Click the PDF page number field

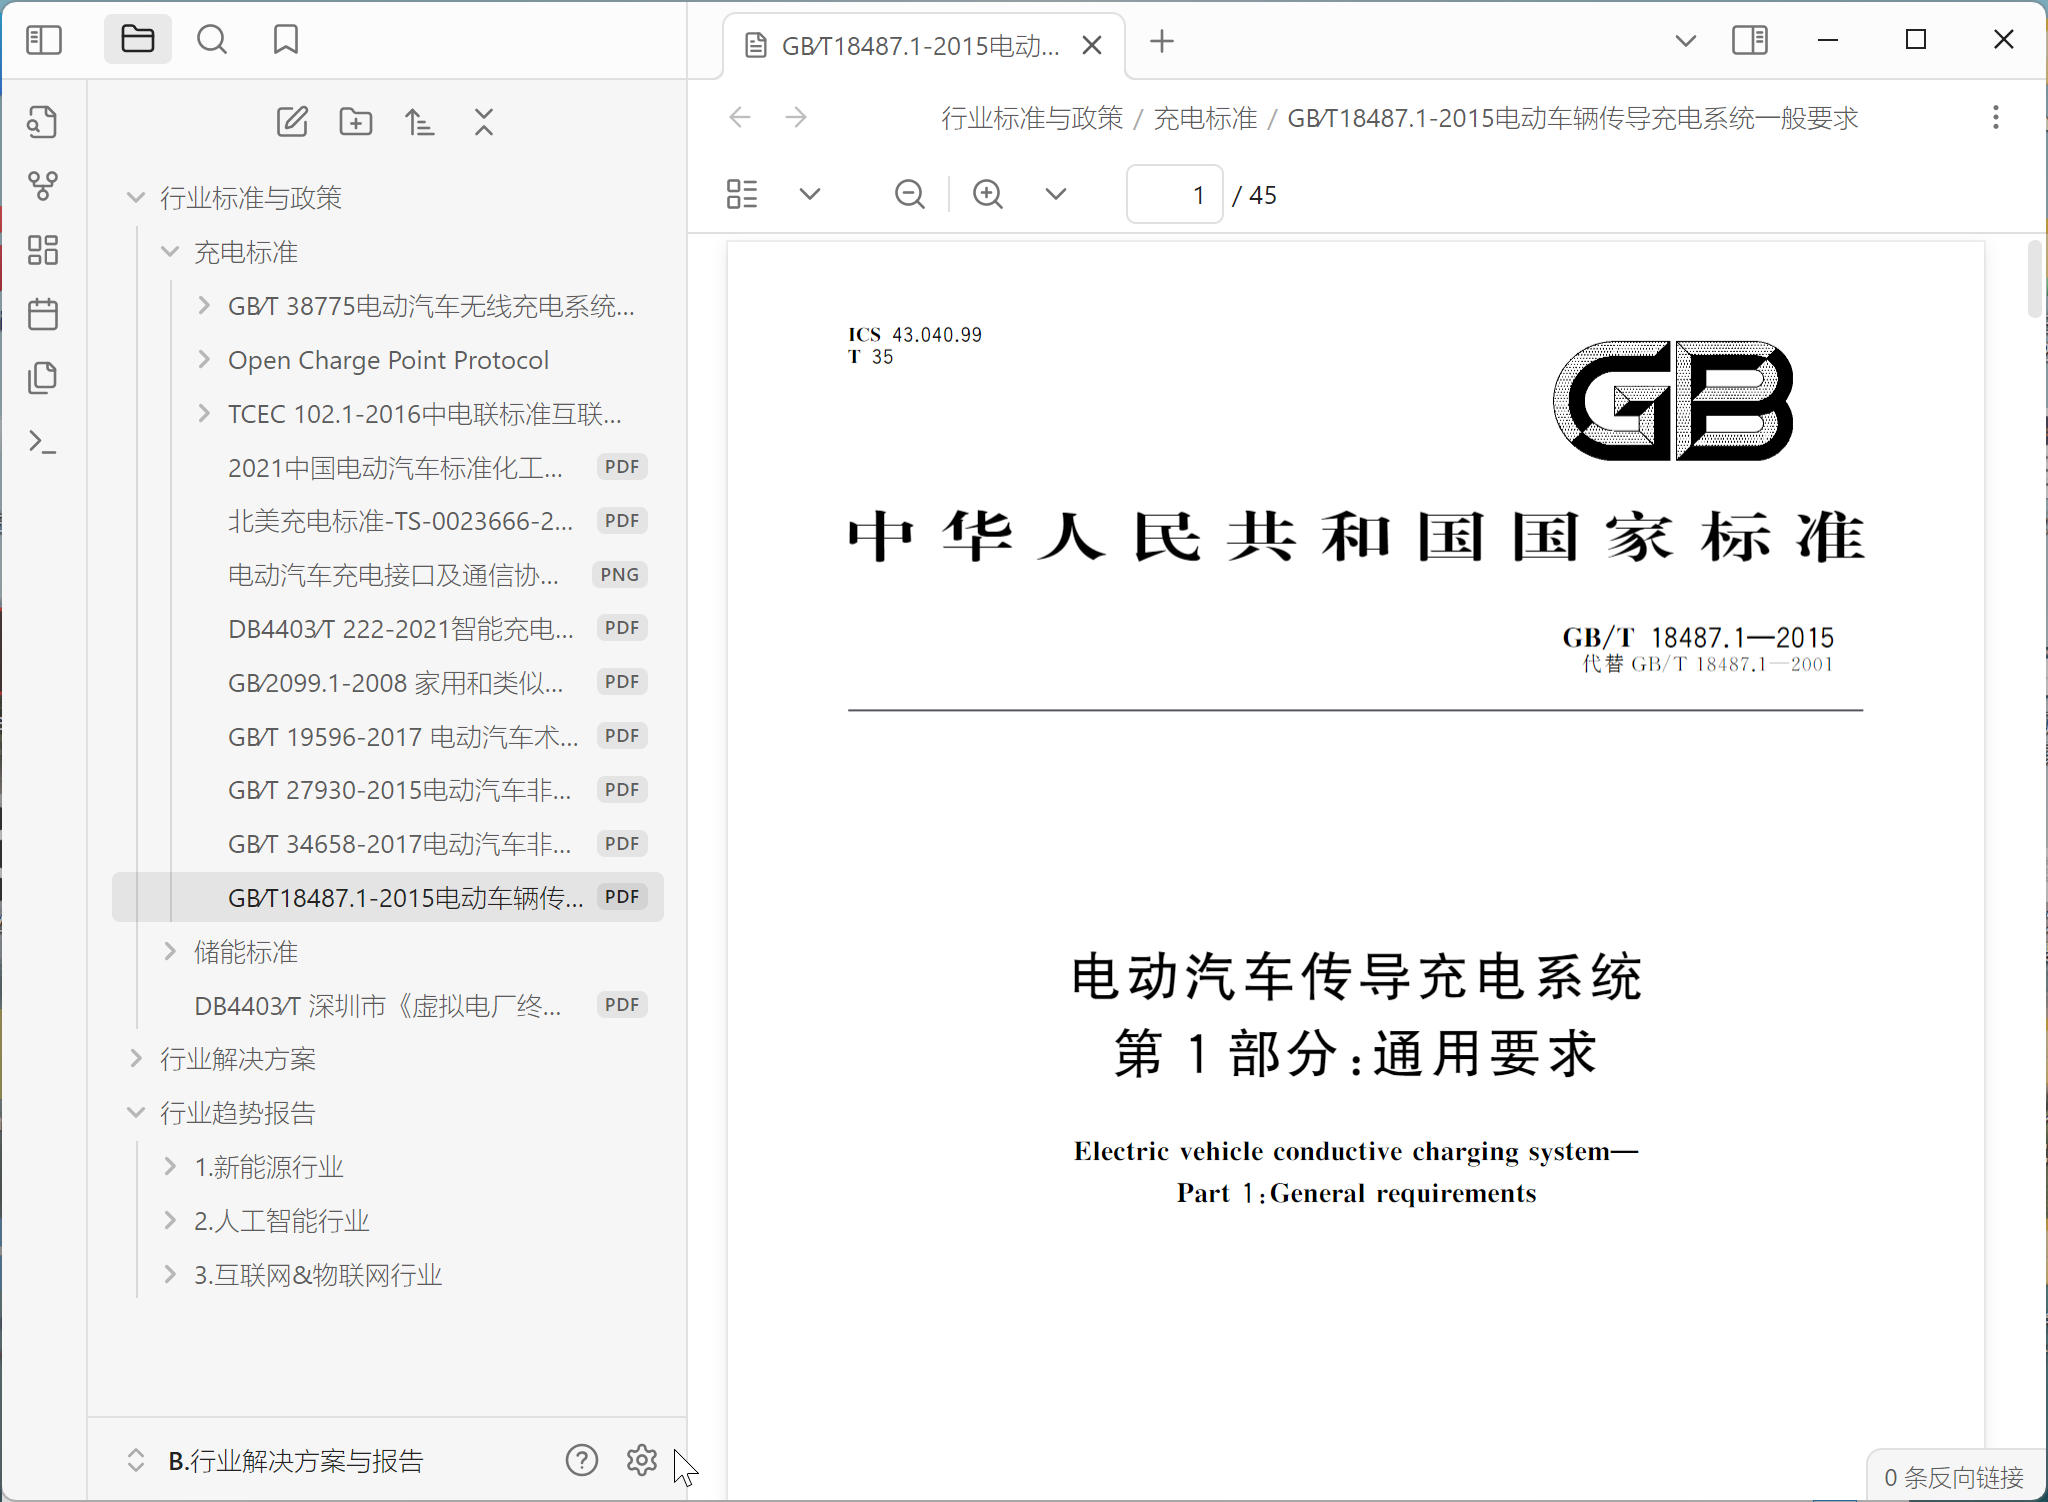(x=1175, y=194)
